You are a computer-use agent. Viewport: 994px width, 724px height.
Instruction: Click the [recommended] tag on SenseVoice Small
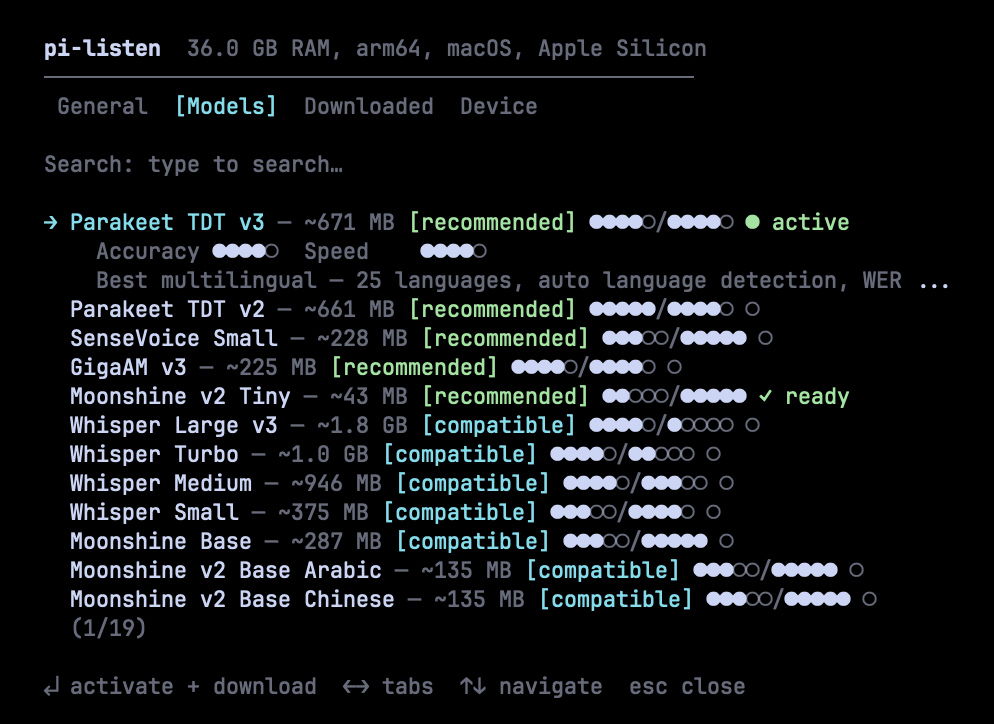pyautogui.click(x=505, y=339)
